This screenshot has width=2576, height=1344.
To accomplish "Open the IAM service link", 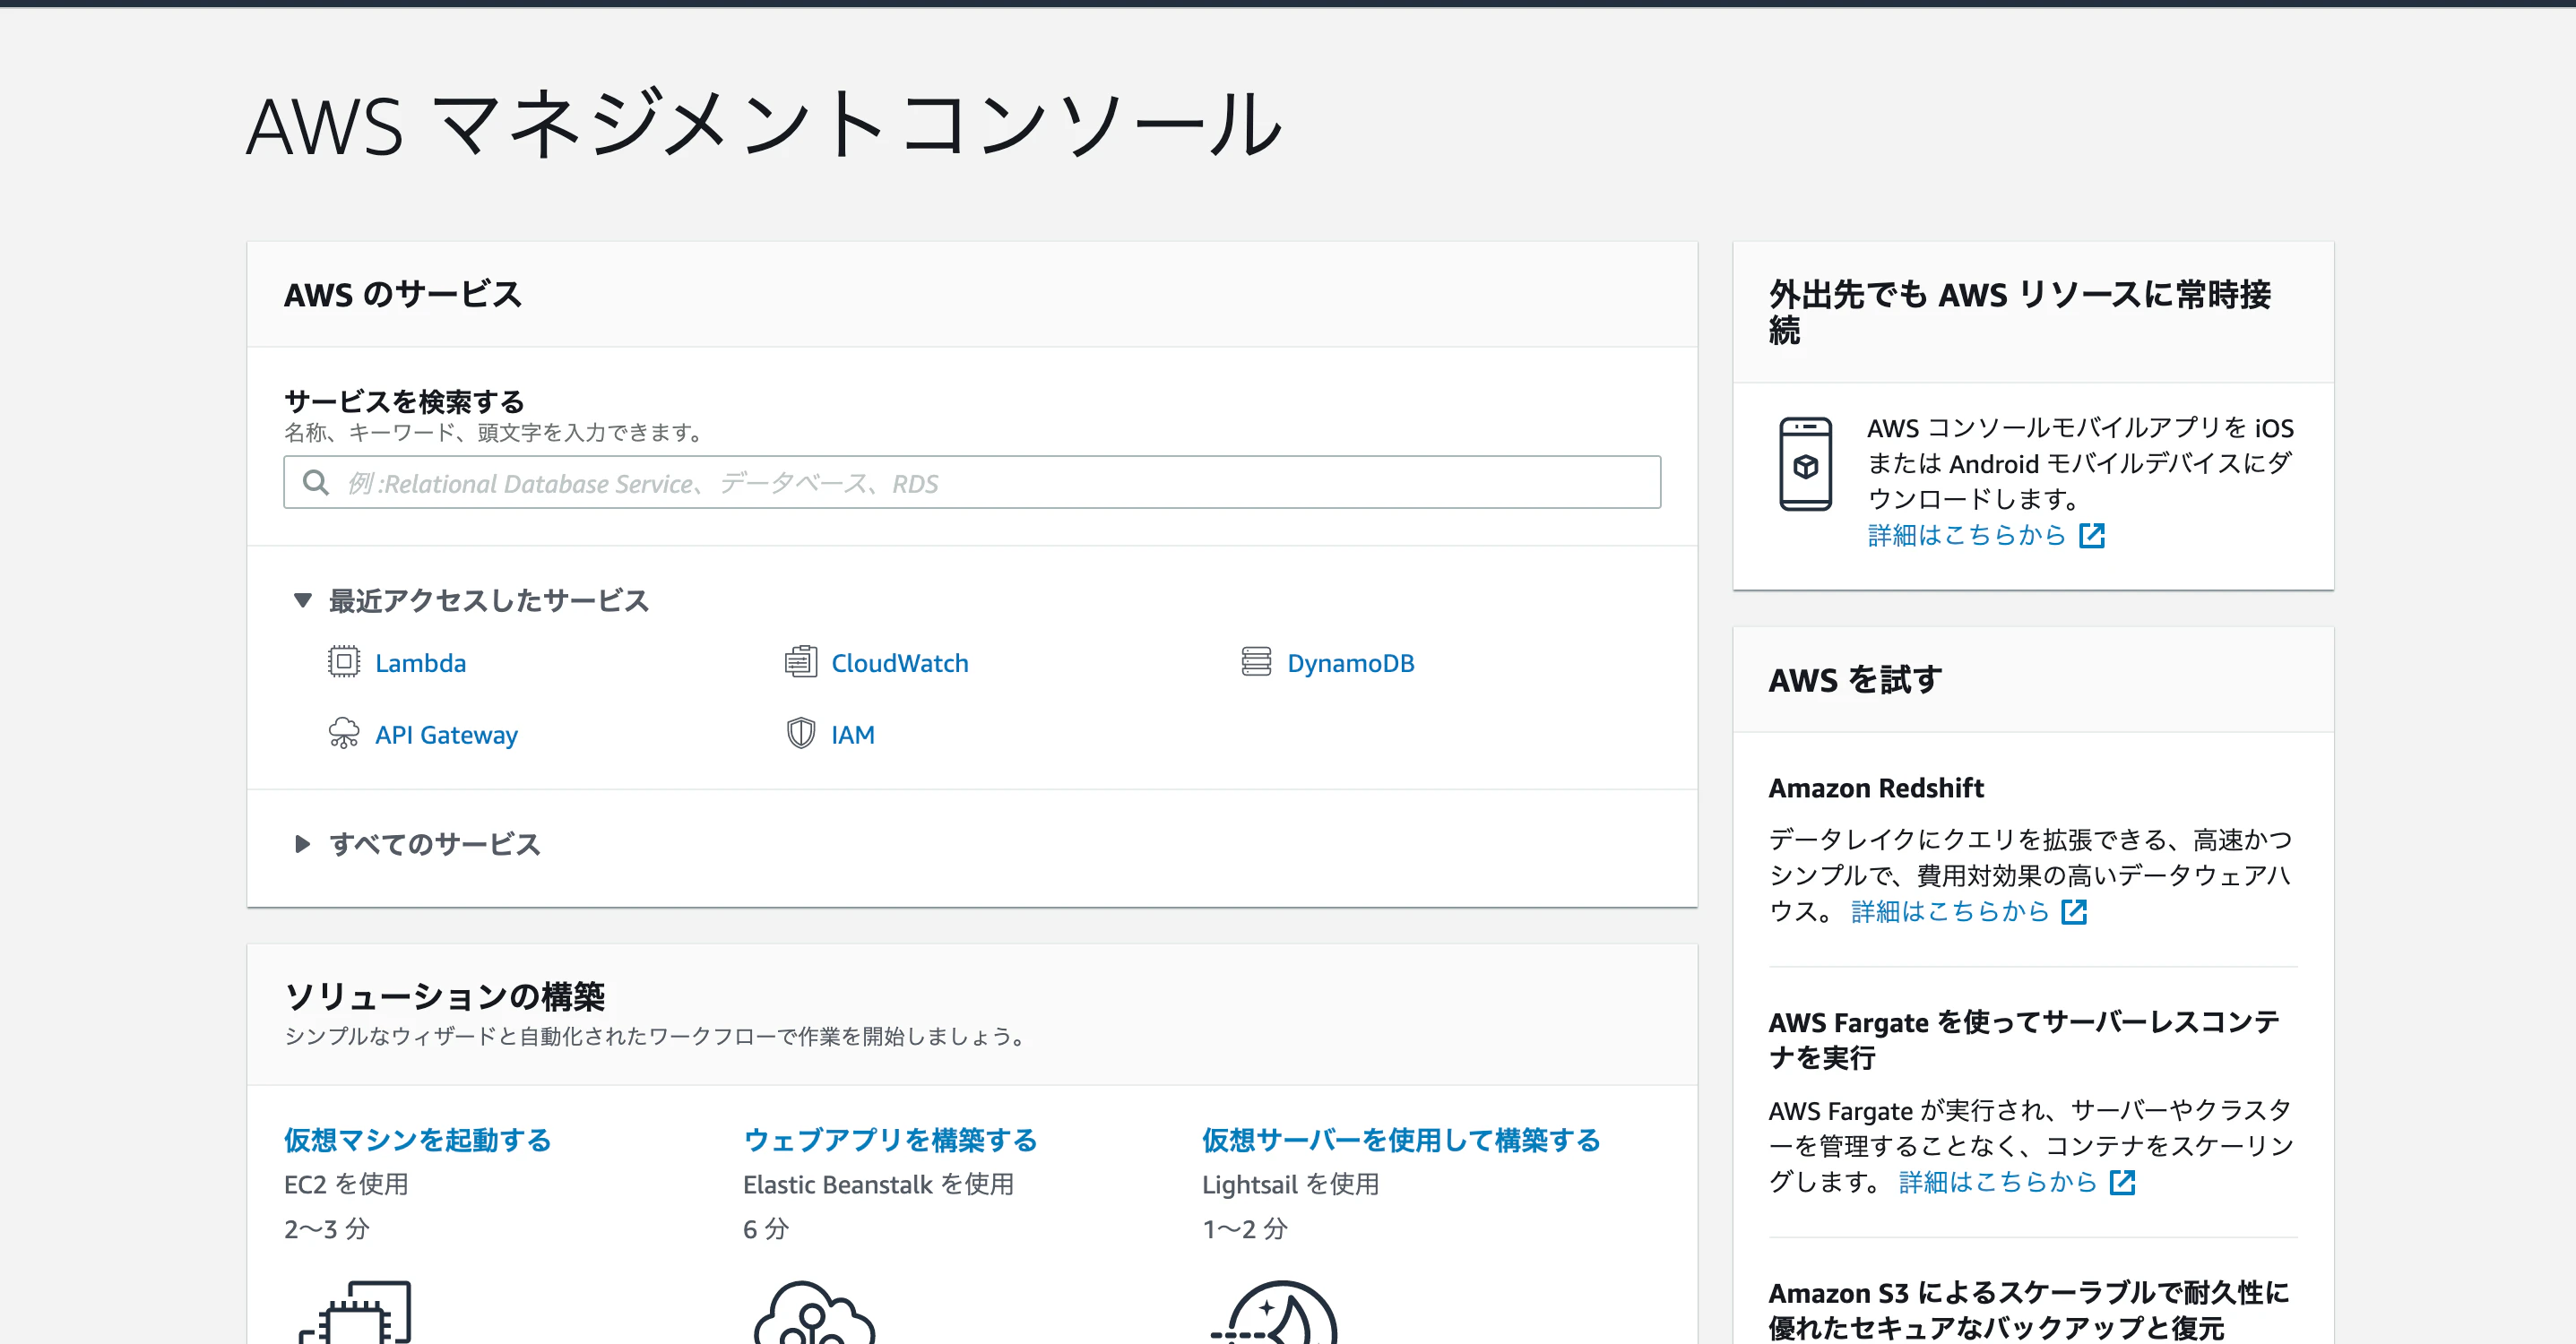I will [853, 735].
